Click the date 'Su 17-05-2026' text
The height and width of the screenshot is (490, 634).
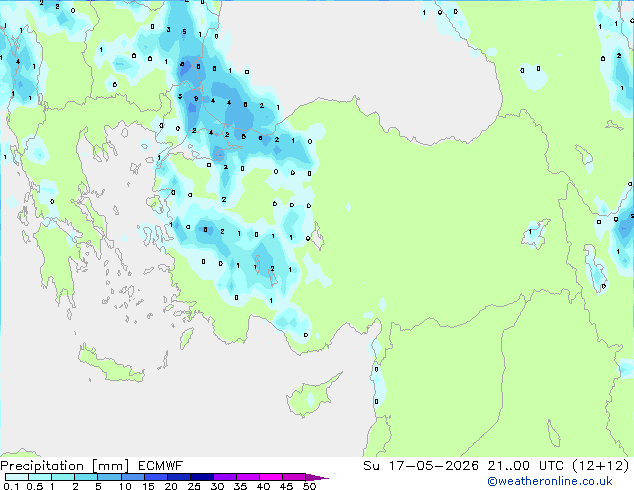(x=421, y=466)
